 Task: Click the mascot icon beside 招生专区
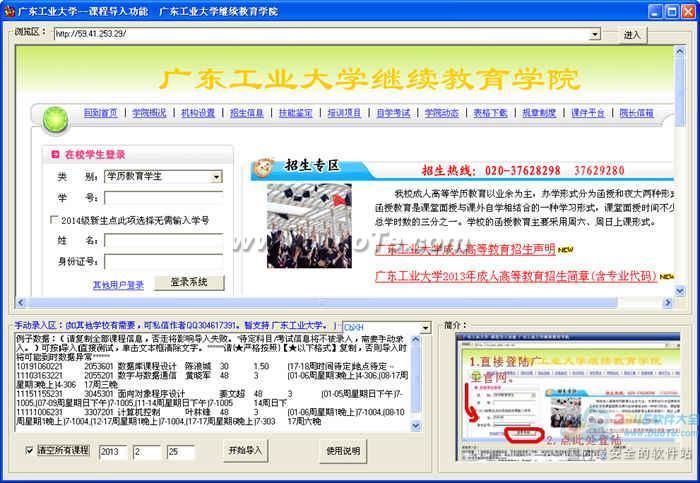[263, 168]
